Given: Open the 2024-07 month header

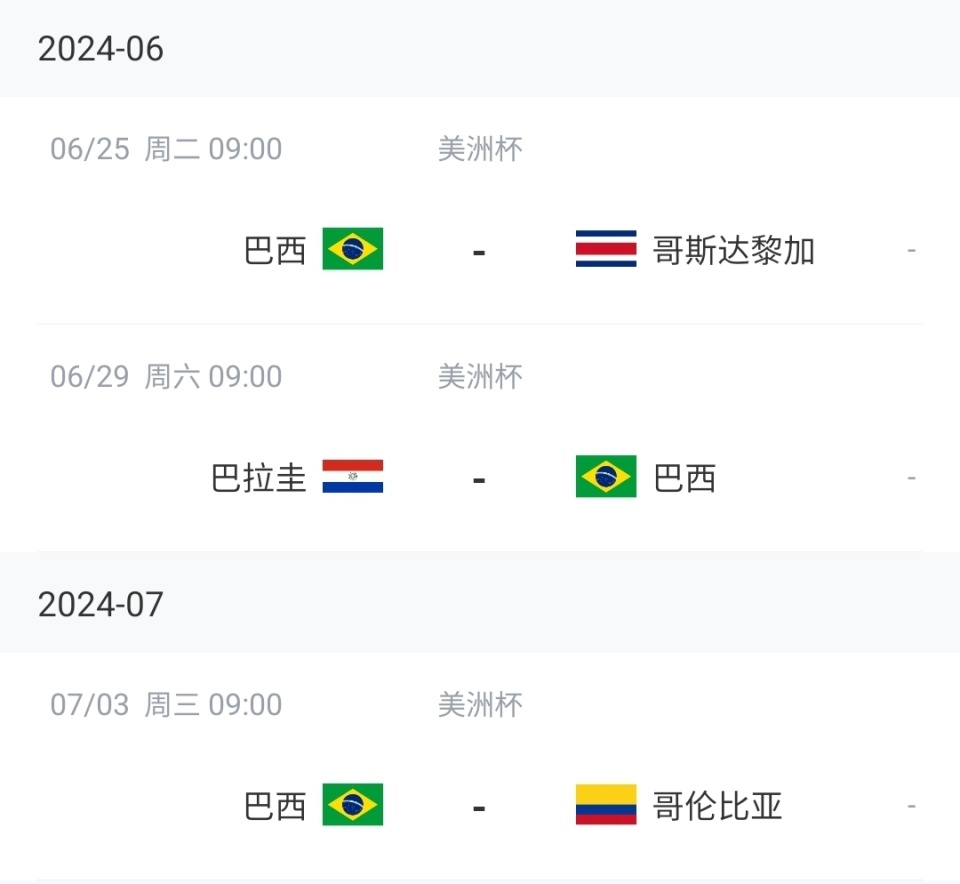Looking at the screenshot, I should (x=100, y=605).
